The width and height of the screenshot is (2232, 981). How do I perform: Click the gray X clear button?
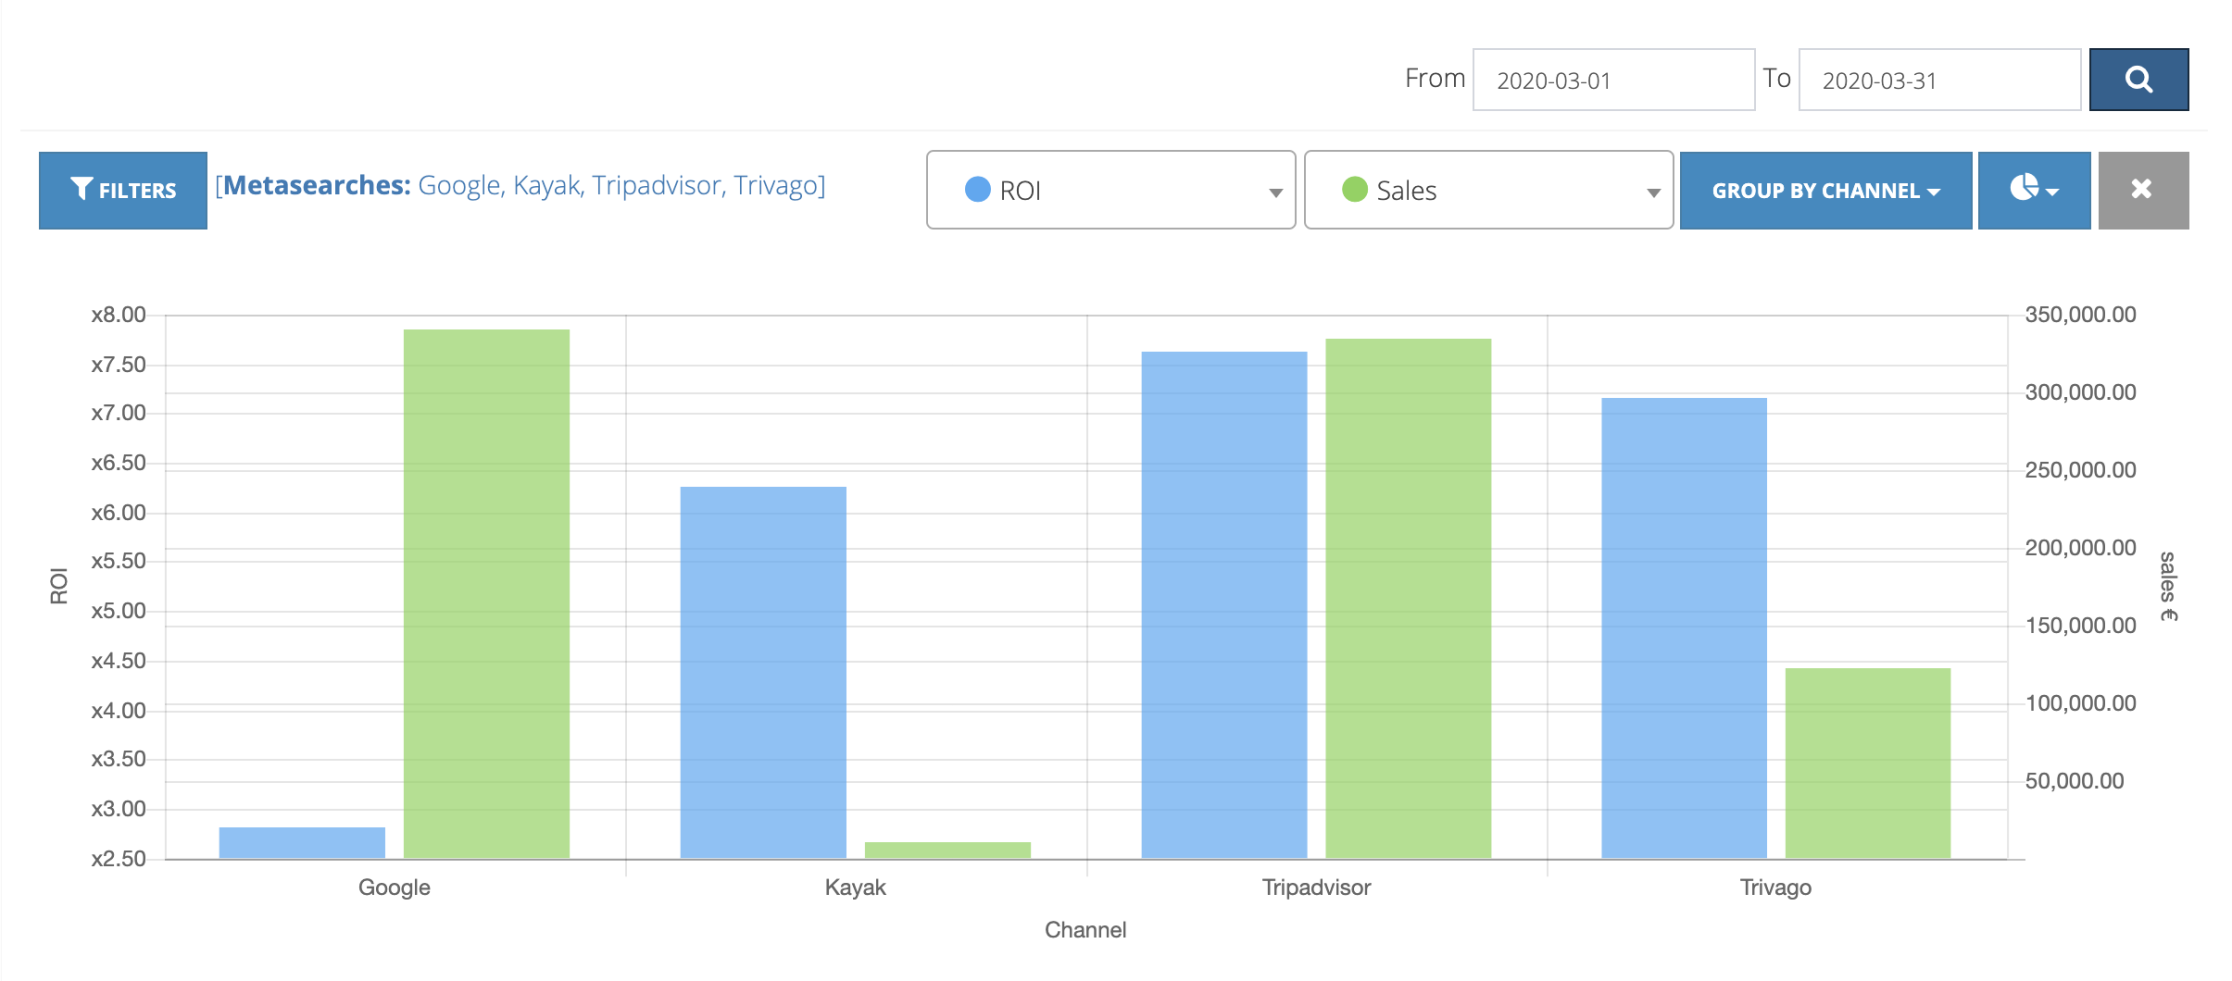pyautogui.click(x=2143, y=190)
